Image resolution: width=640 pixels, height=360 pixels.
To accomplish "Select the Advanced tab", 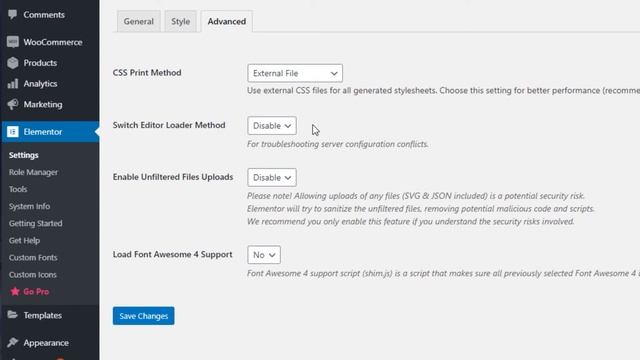I will point(227,22).
